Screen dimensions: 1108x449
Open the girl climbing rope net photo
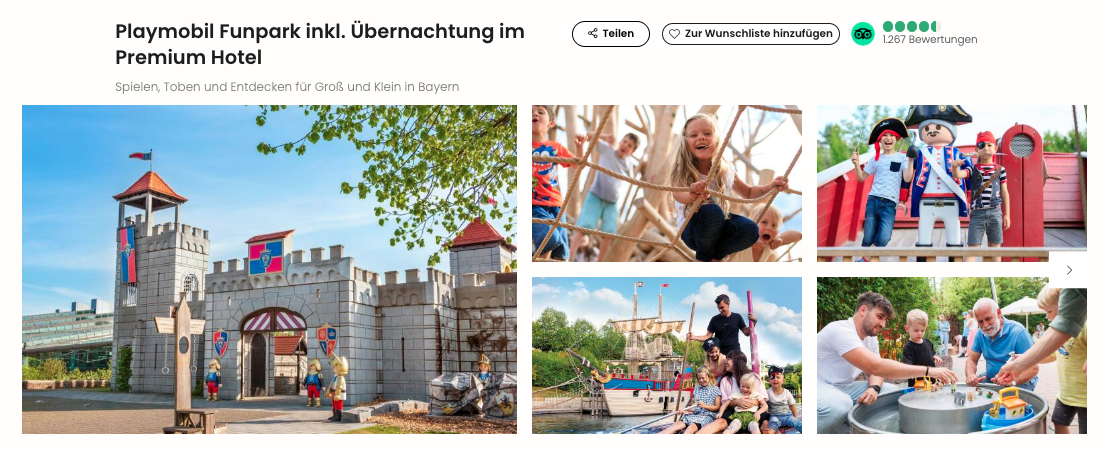click(667, 183)
